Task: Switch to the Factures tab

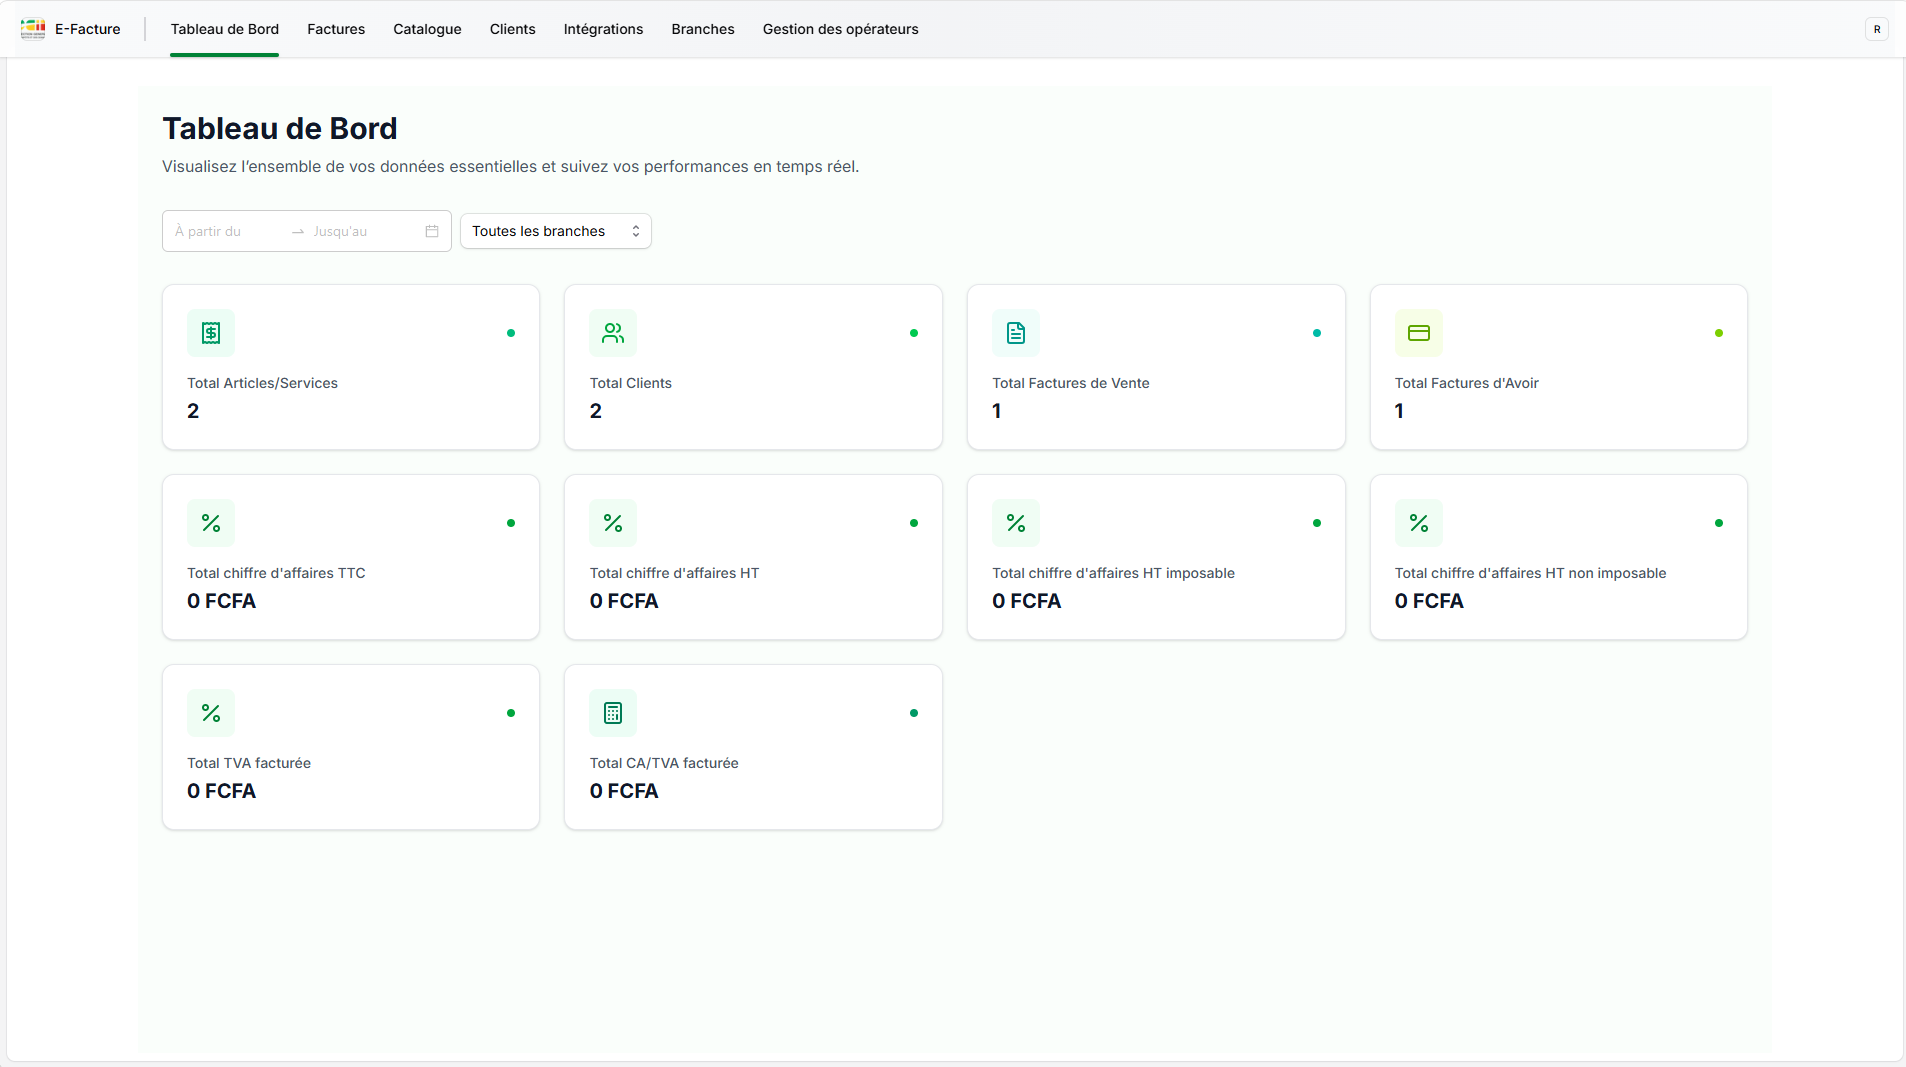Action: (335, 29)
